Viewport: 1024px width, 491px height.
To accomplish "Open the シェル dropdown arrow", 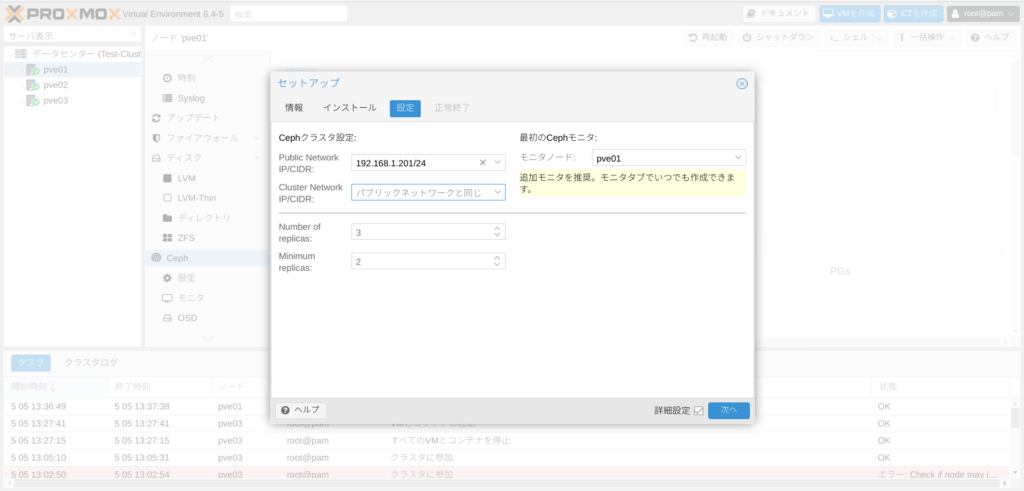I will 880,37.
